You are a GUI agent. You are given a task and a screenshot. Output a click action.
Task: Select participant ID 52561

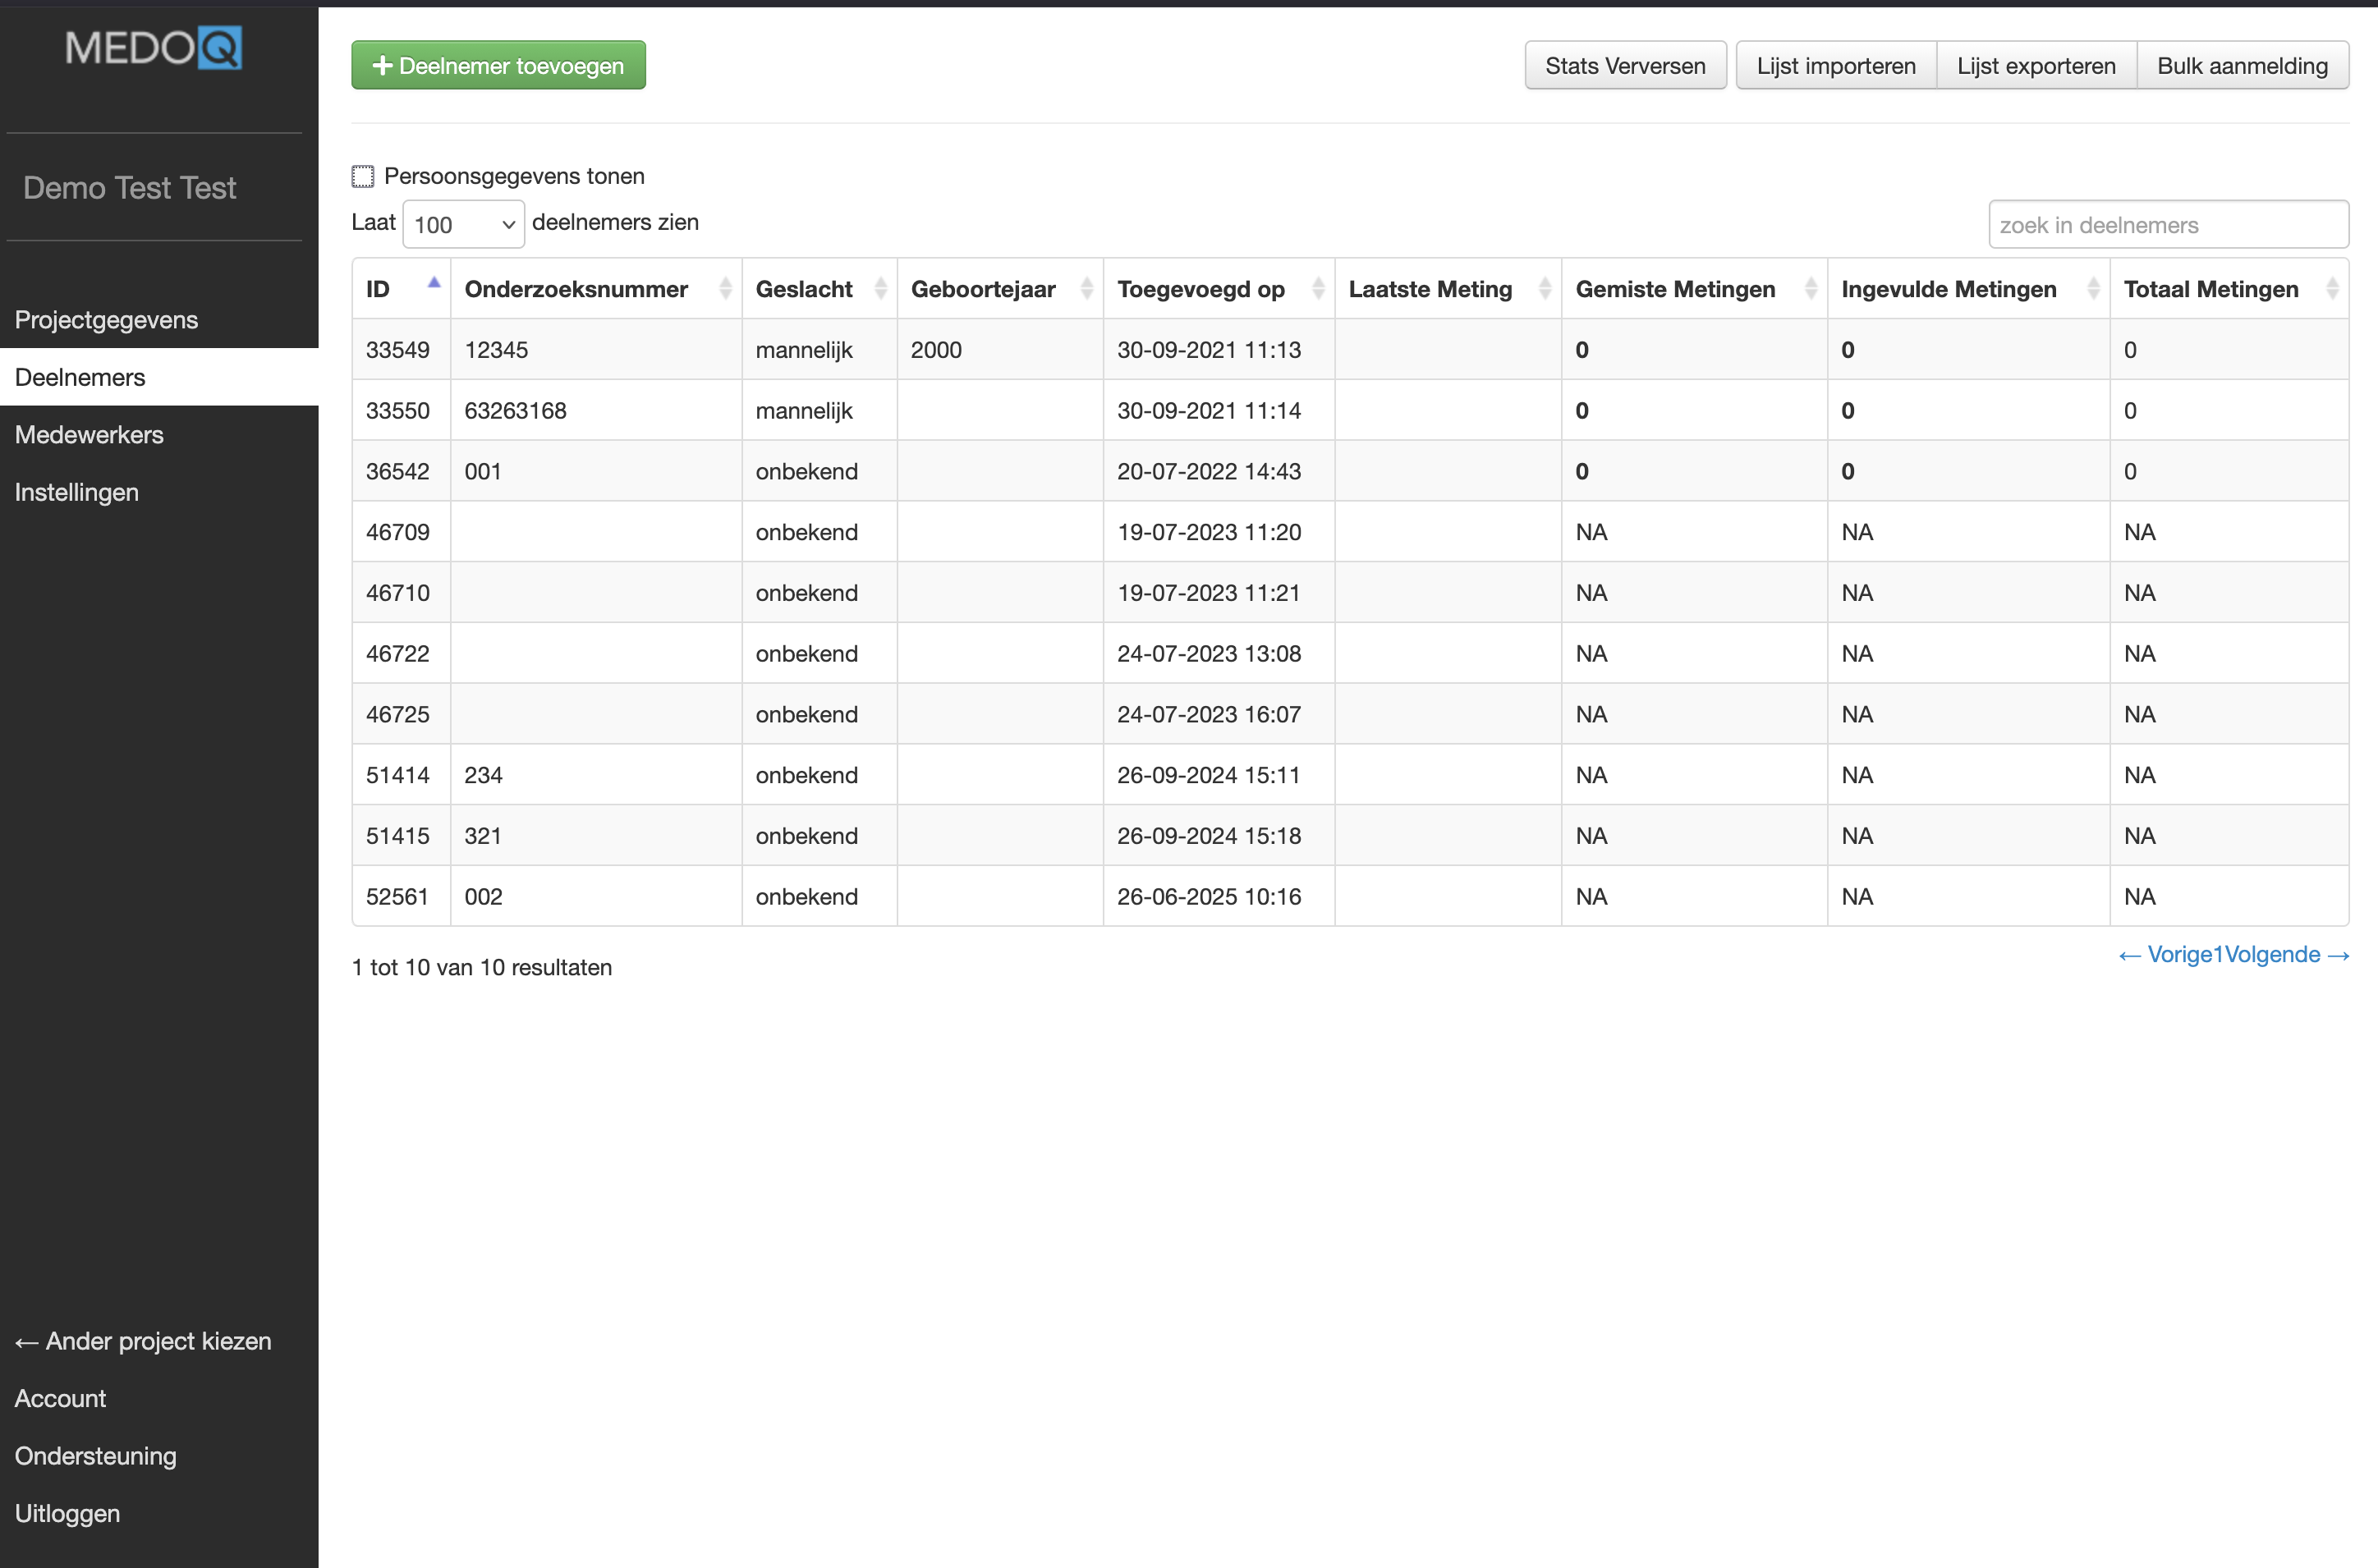397,897
